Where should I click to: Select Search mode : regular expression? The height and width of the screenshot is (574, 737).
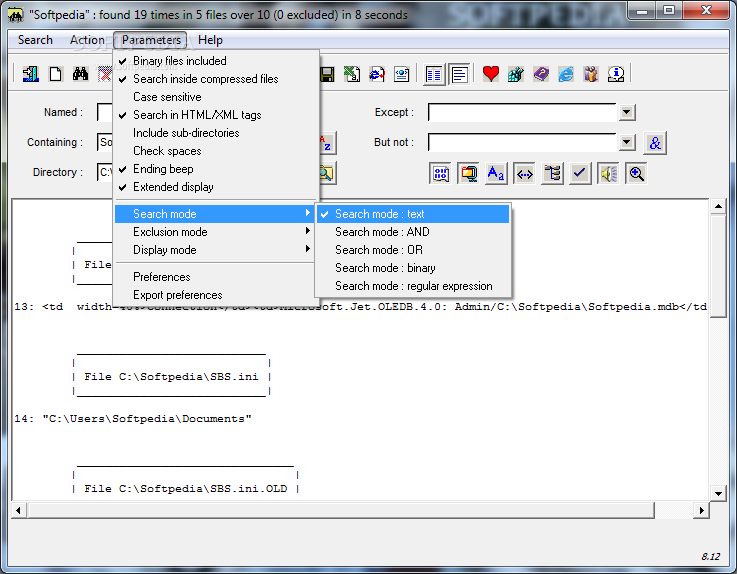413,286
